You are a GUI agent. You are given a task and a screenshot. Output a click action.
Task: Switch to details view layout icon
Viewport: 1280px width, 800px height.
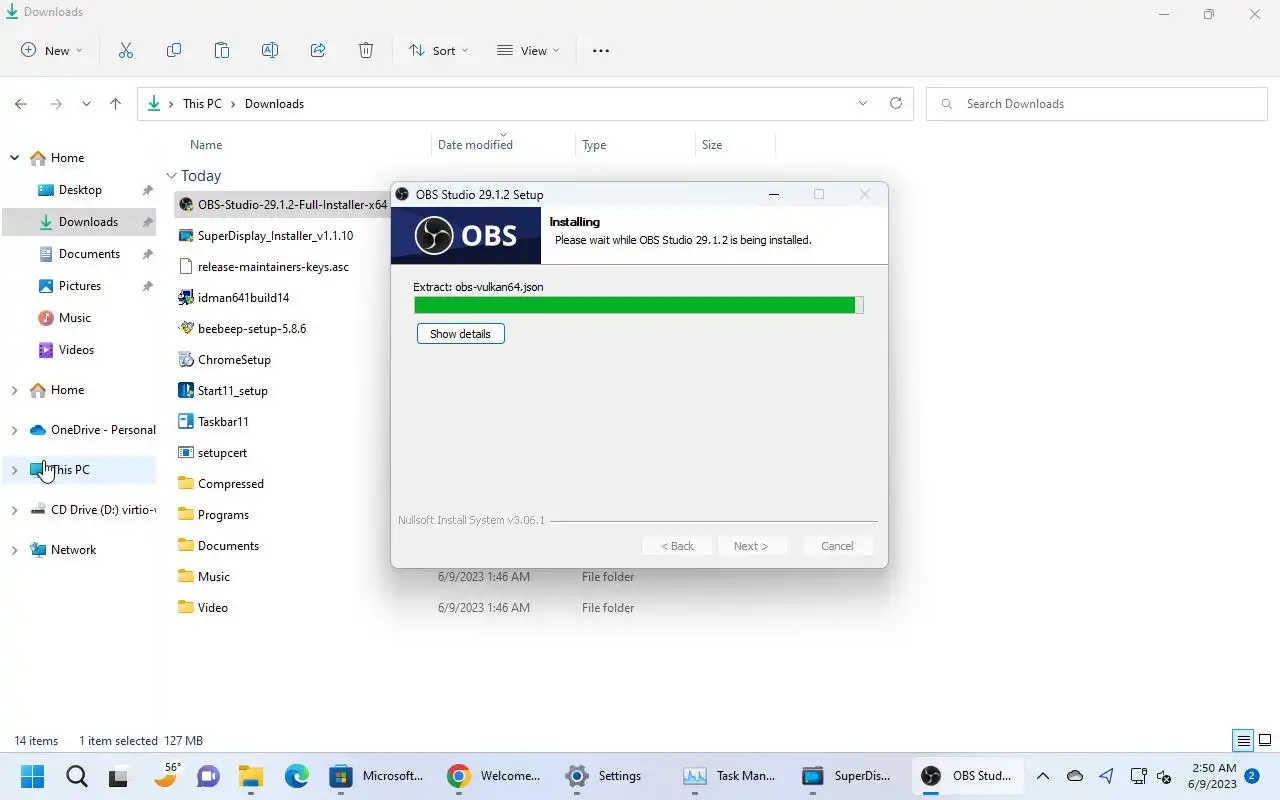[x=1244, y=741]
